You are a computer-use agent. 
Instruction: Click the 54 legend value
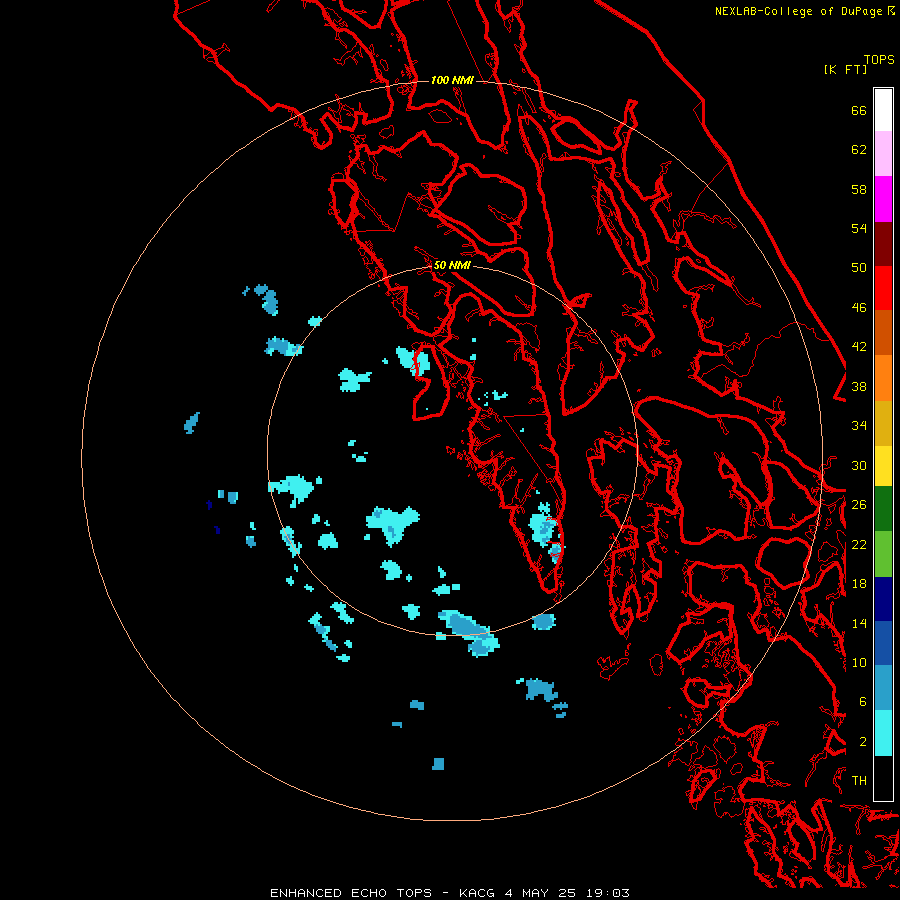[859, 228]
